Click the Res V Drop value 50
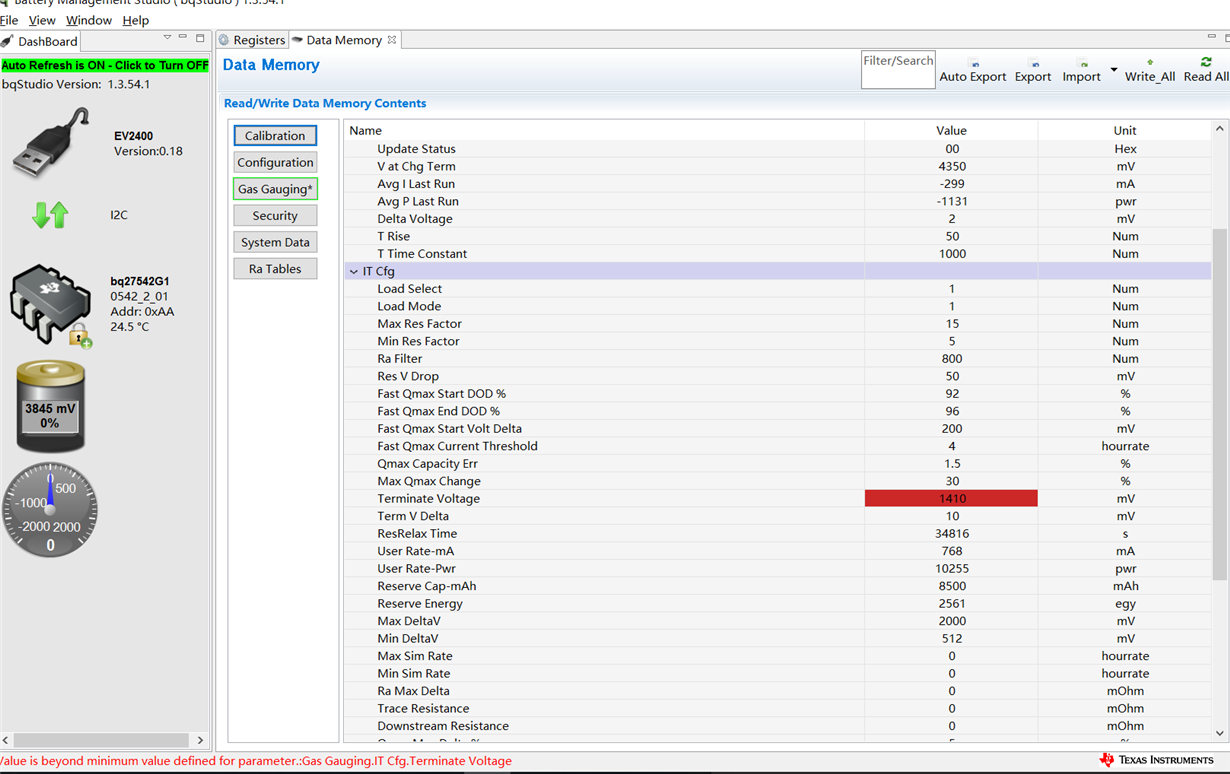Image resolution: width=1230 pixels, height=774 pixels. (x=951, y=376)
